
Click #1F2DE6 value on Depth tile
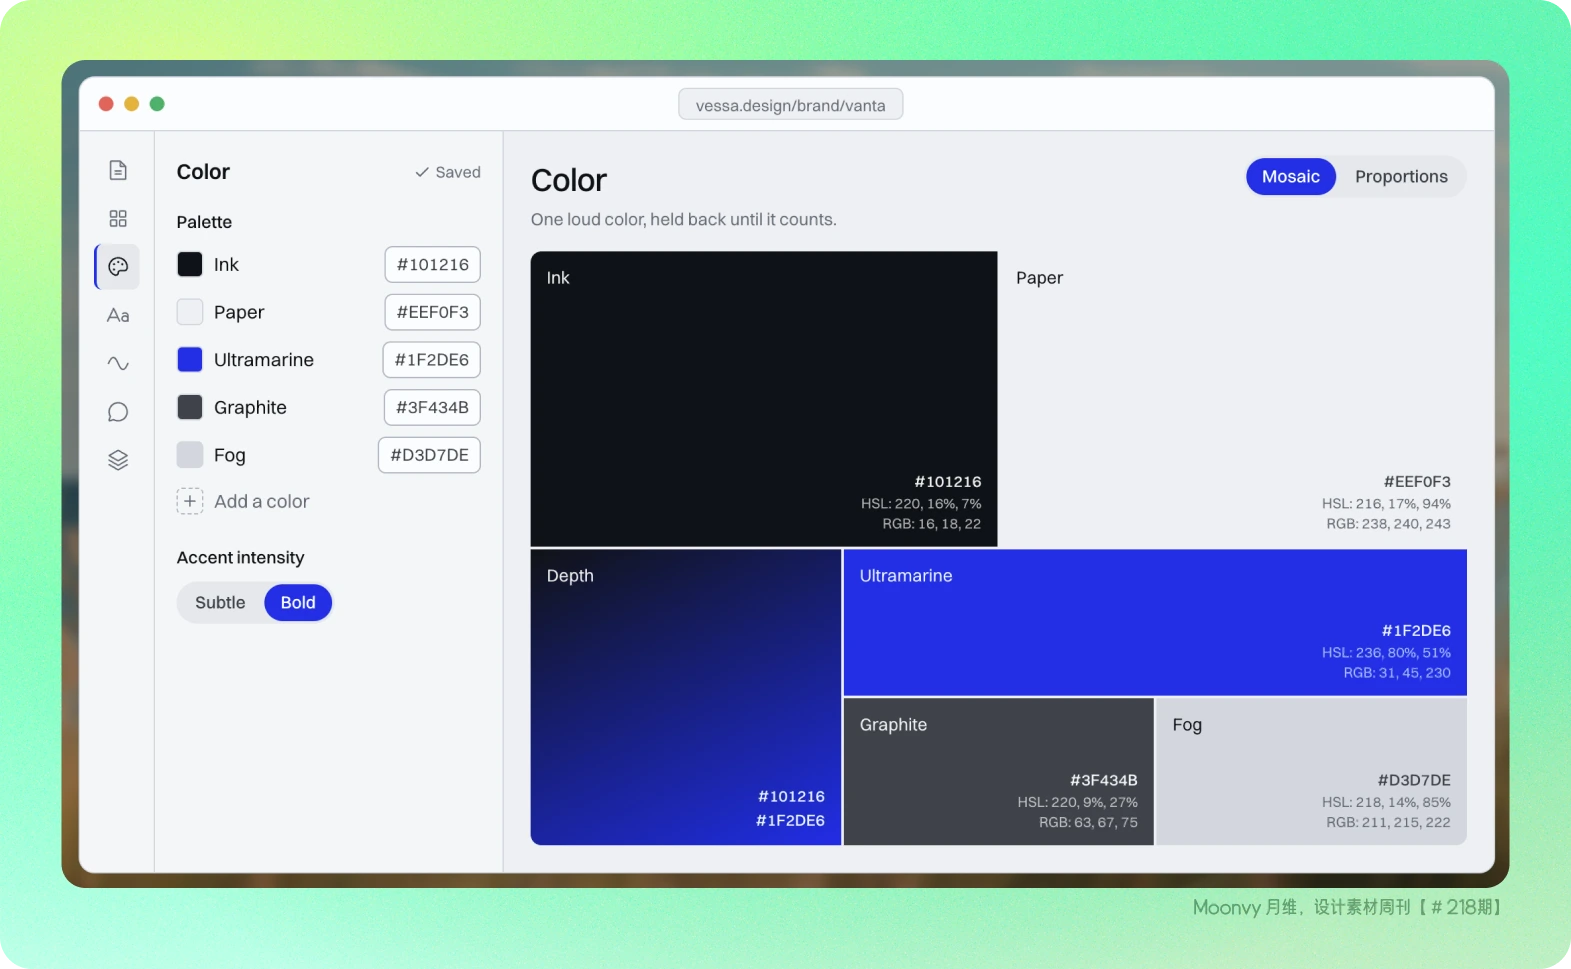790,820
